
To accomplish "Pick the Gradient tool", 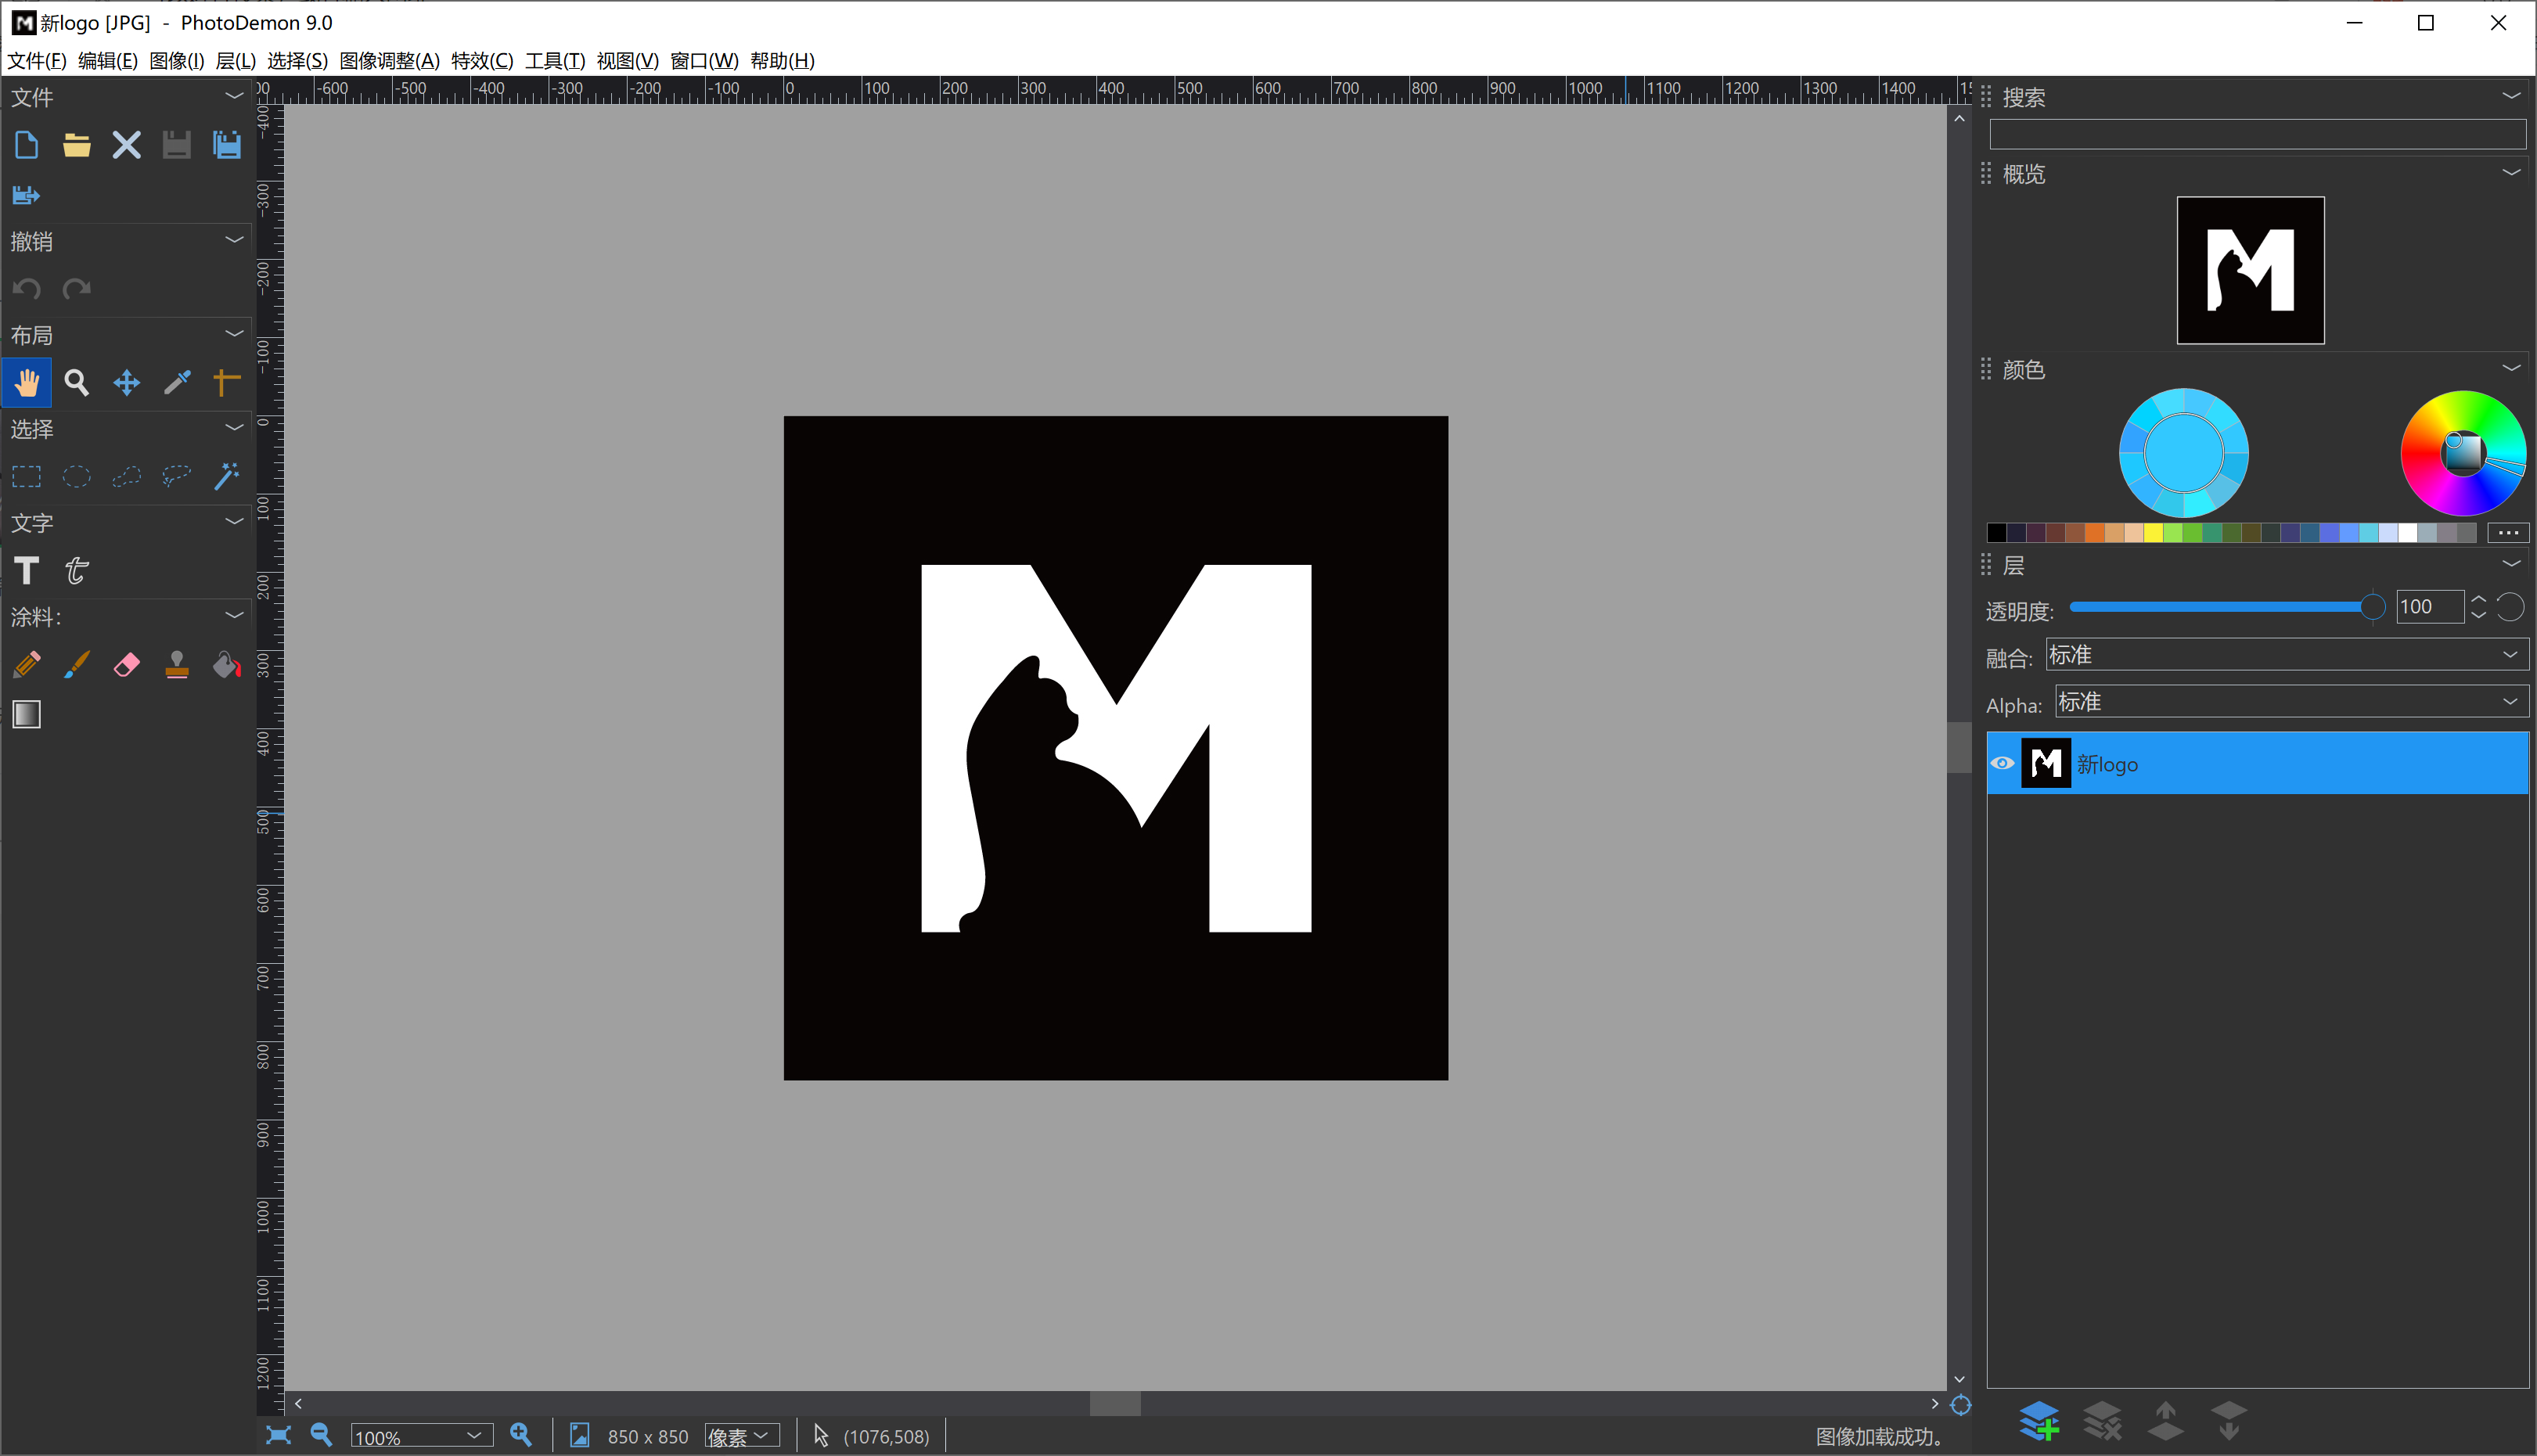I will 27,714.
